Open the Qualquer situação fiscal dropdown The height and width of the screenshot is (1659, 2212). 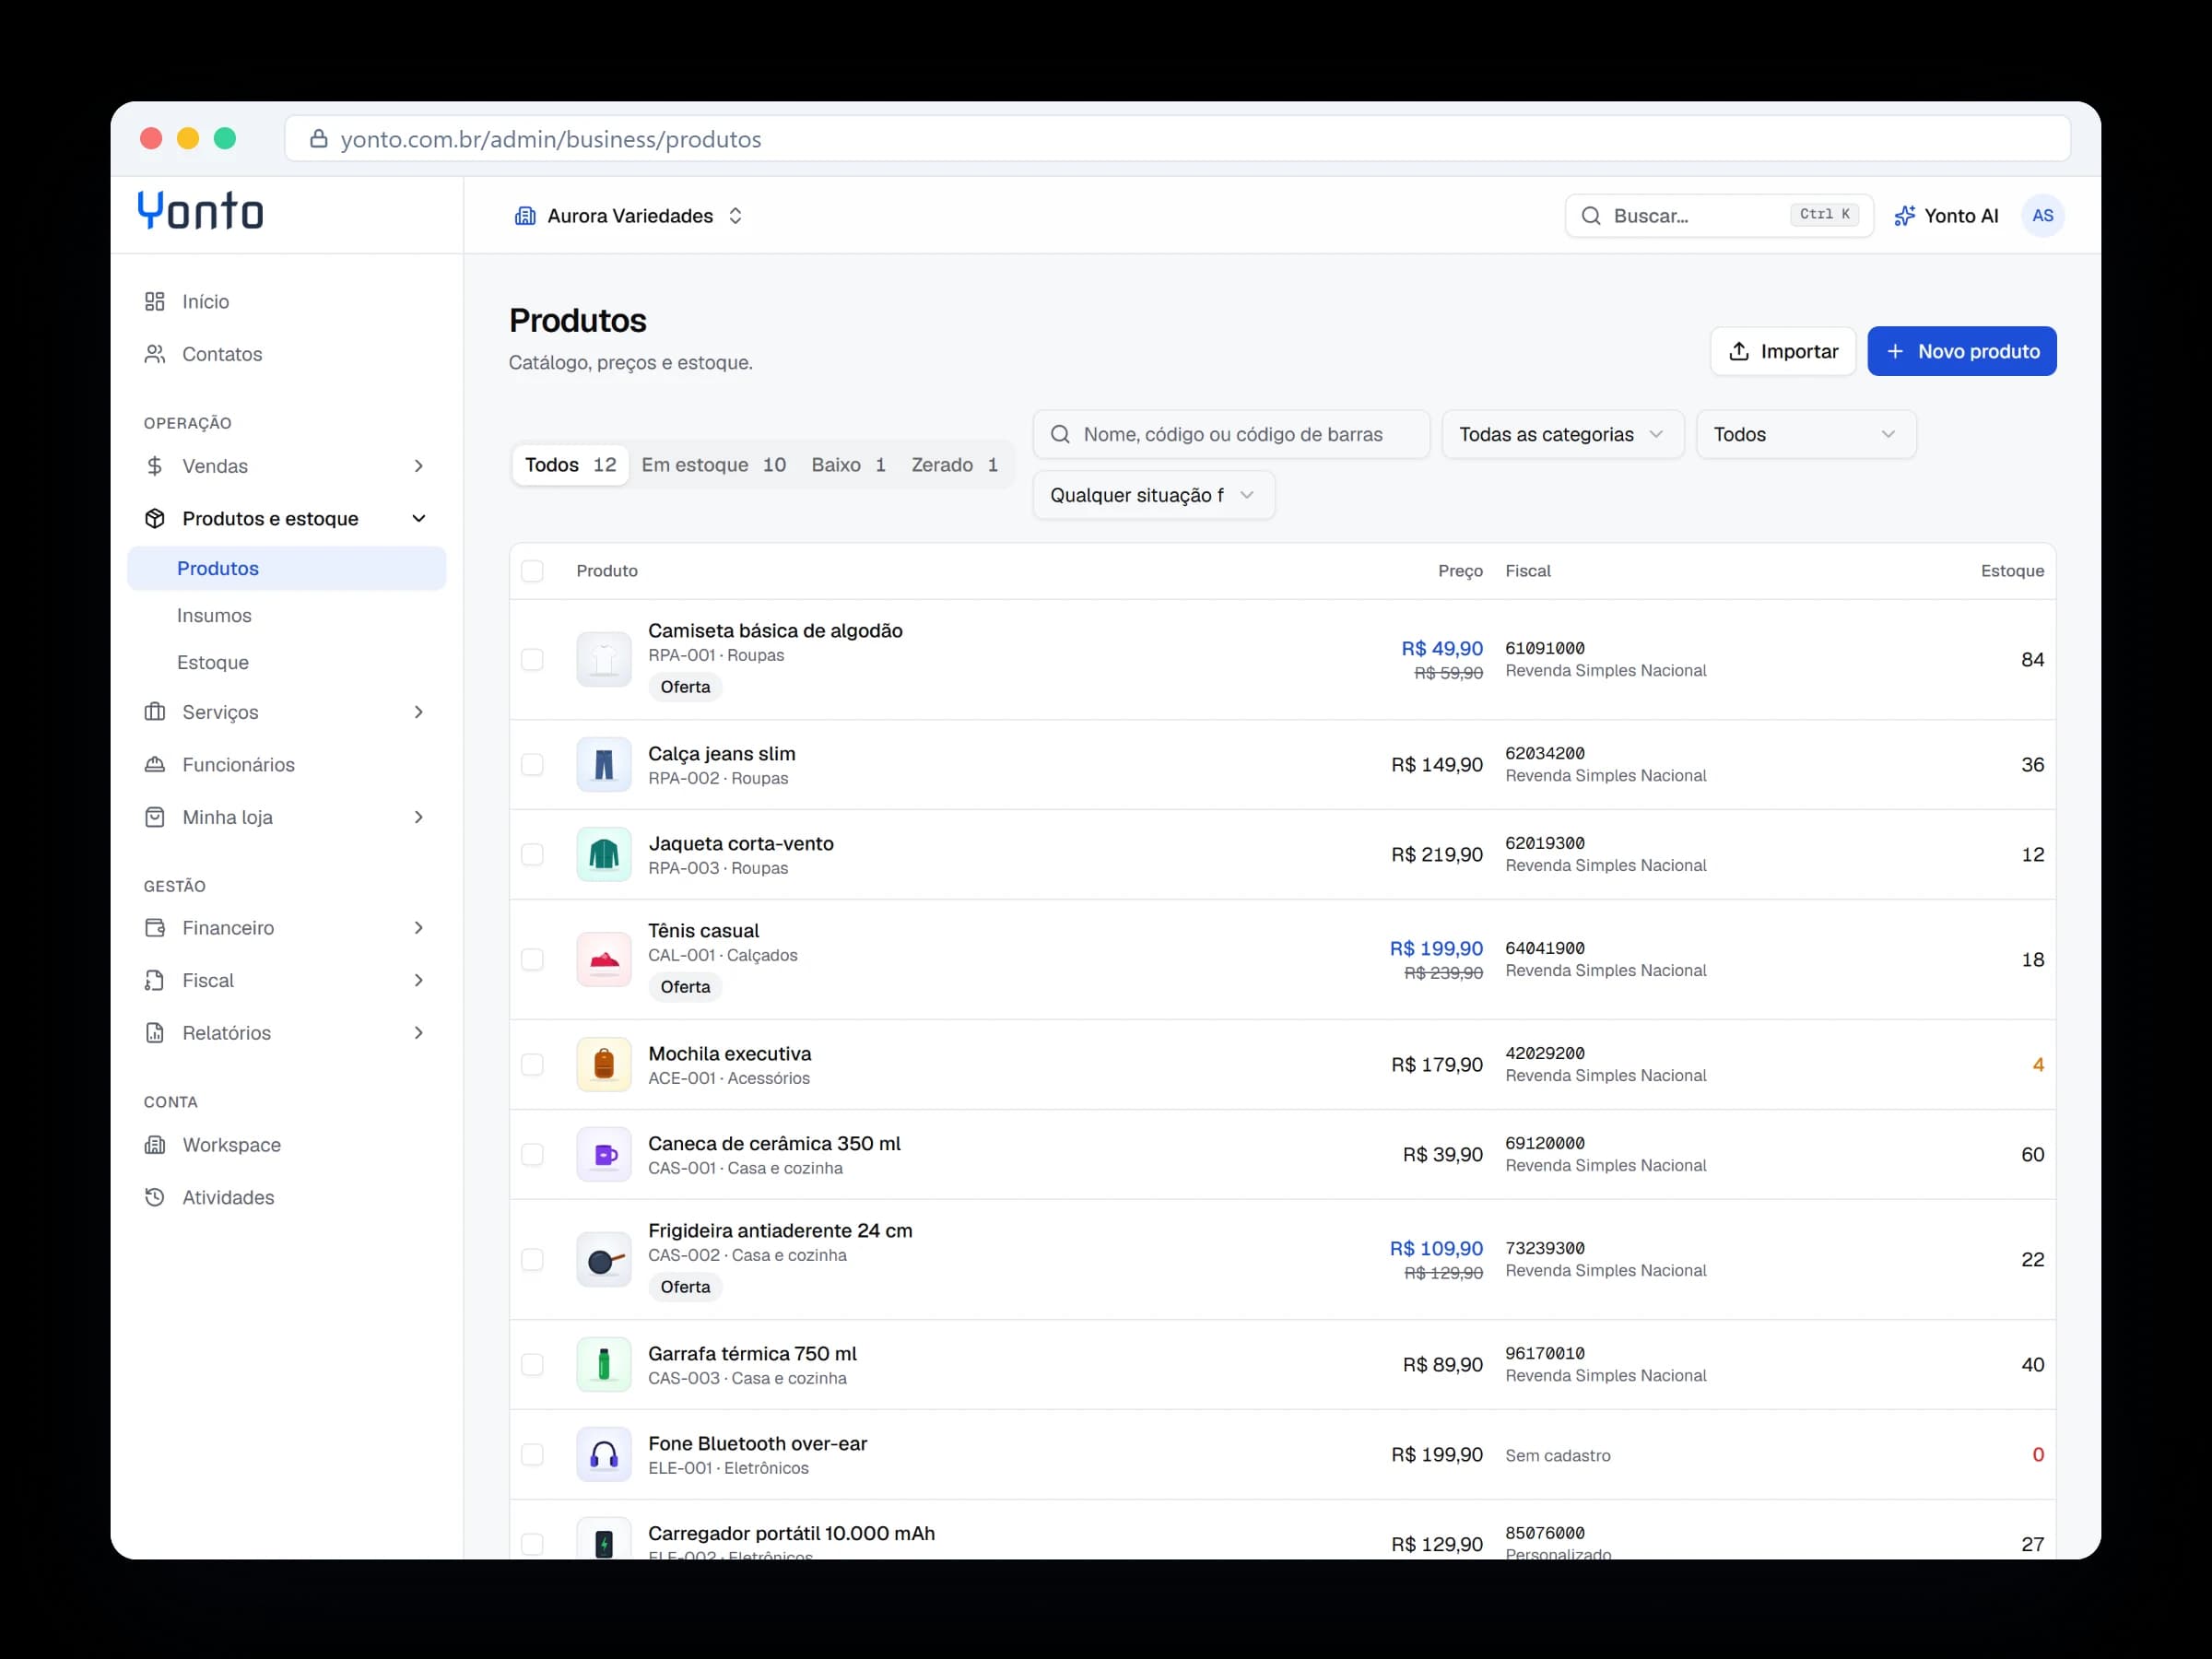click(1153, 495)
